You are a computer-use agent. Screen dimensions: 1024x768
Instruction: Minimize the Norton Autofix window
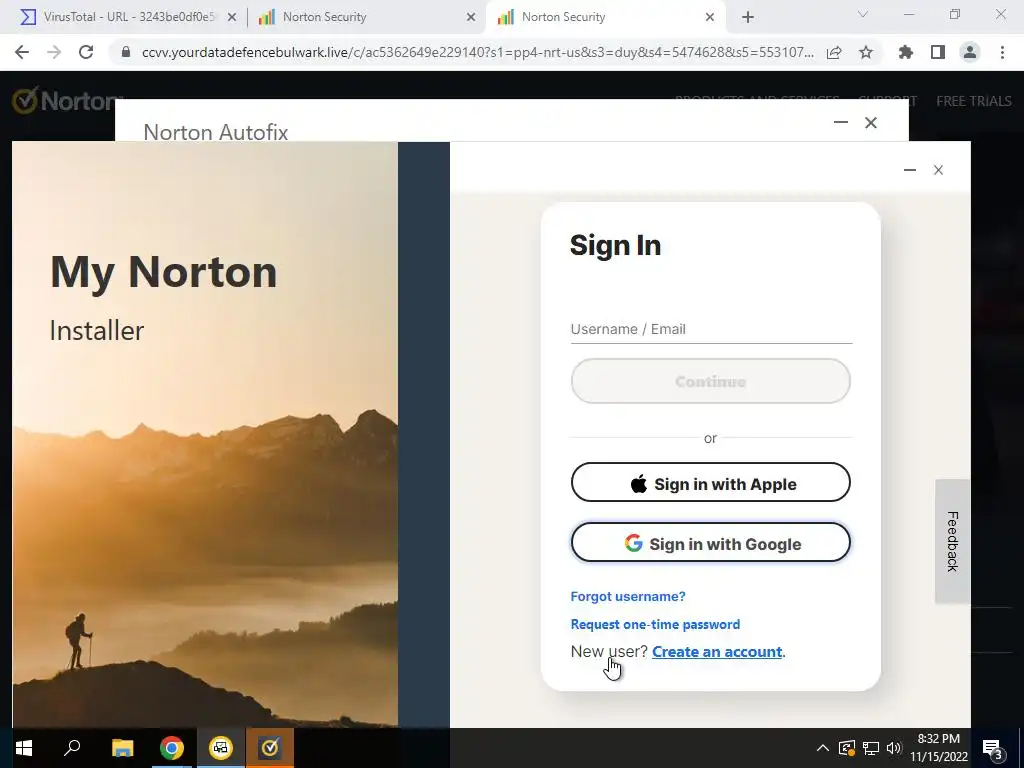click(840, 122)
